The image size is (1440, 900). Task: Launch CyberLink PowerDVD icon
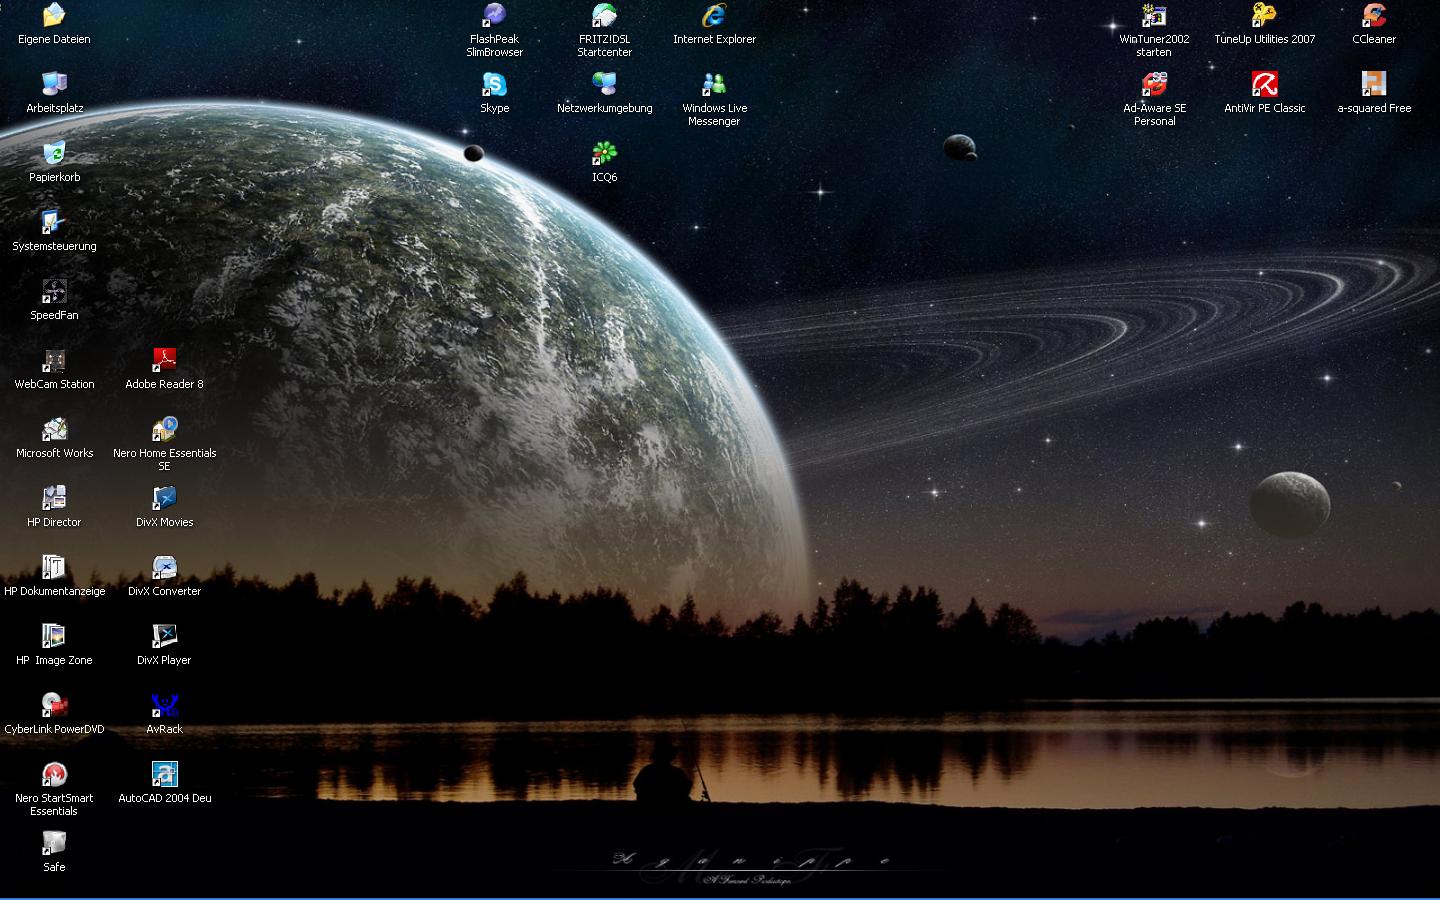(54, 705)
